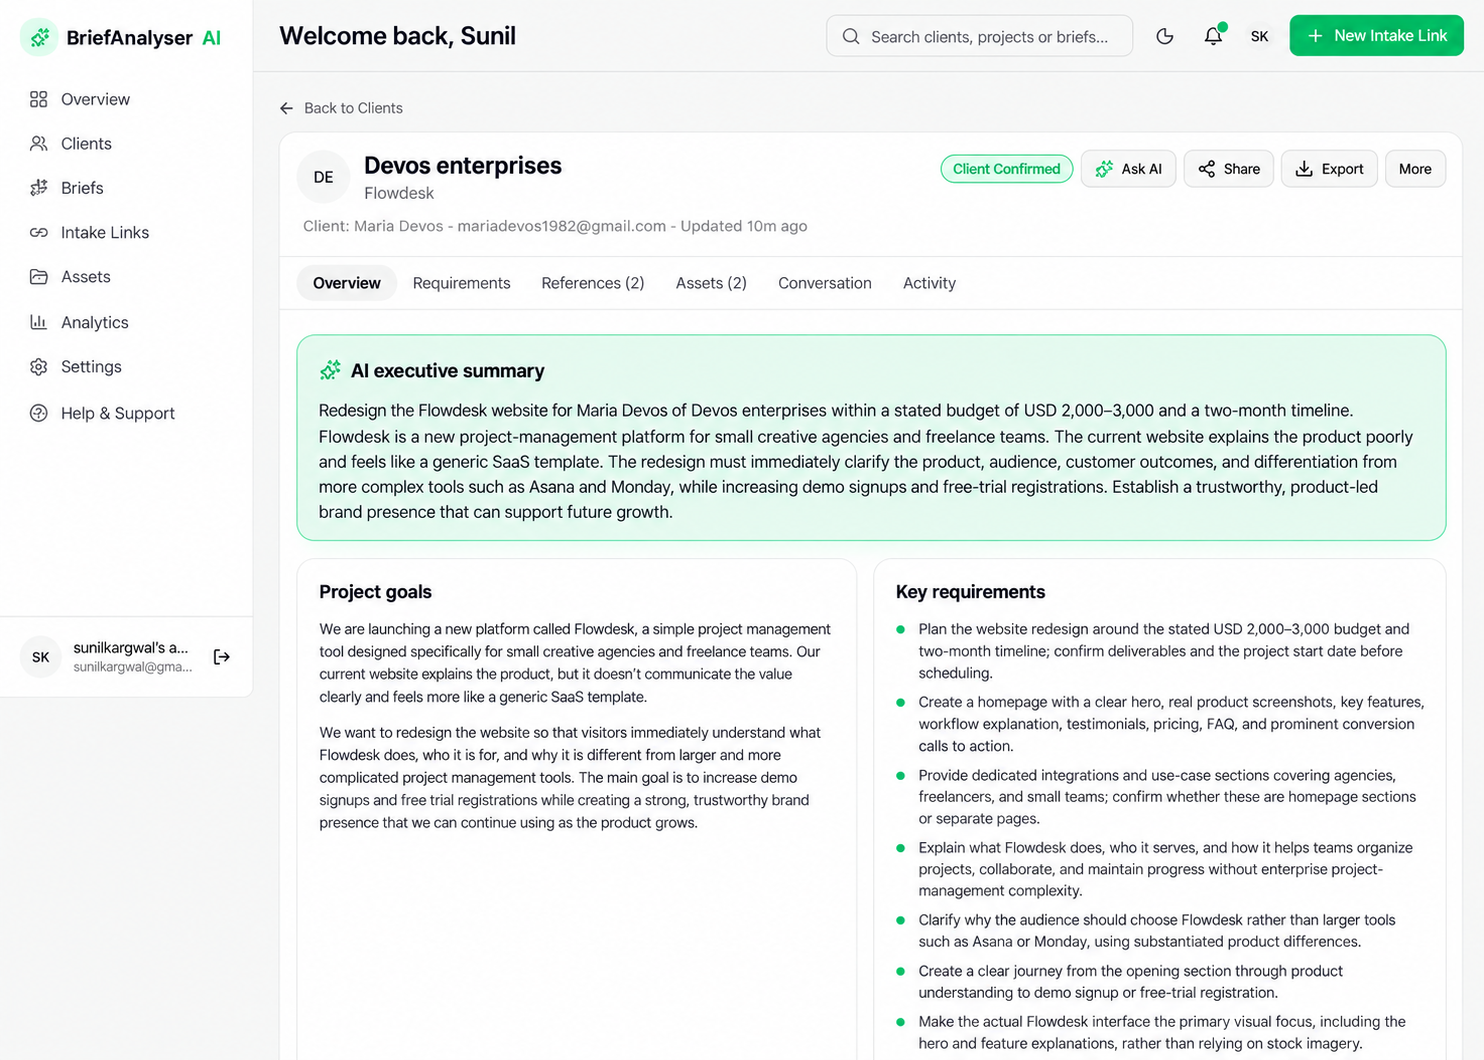
Task: Click the Help & Support lifebuoy icon
Action: point(39,413)
